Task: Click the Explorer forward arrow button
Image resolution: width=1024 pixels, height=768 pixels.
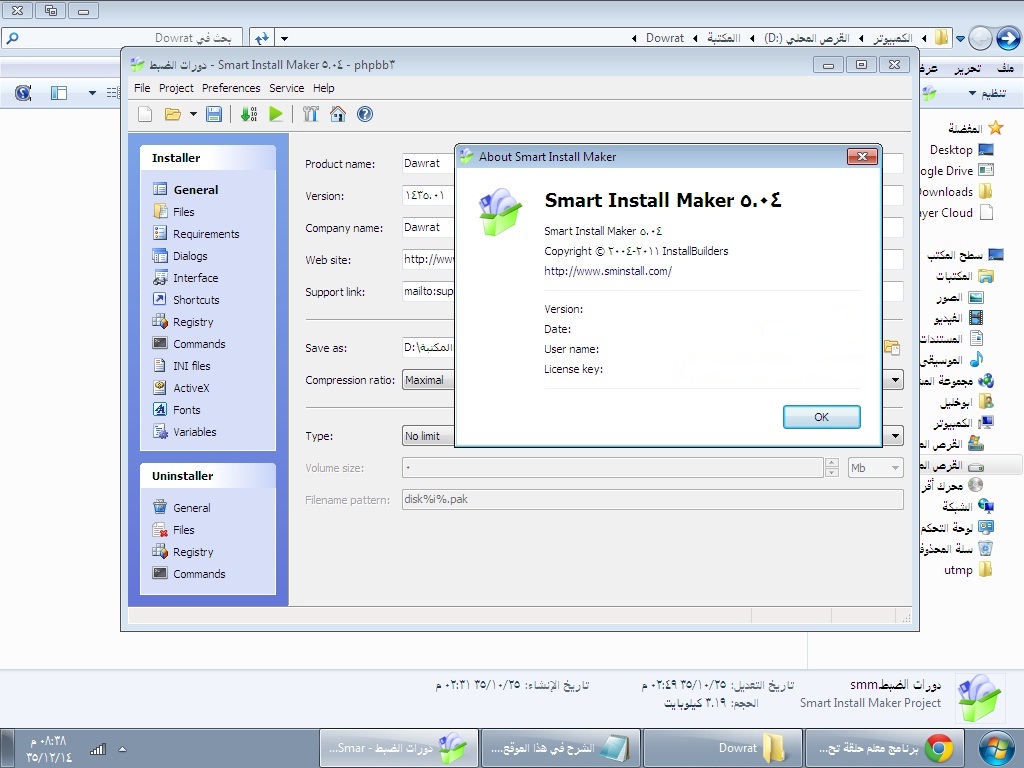Action: point(980,38)
